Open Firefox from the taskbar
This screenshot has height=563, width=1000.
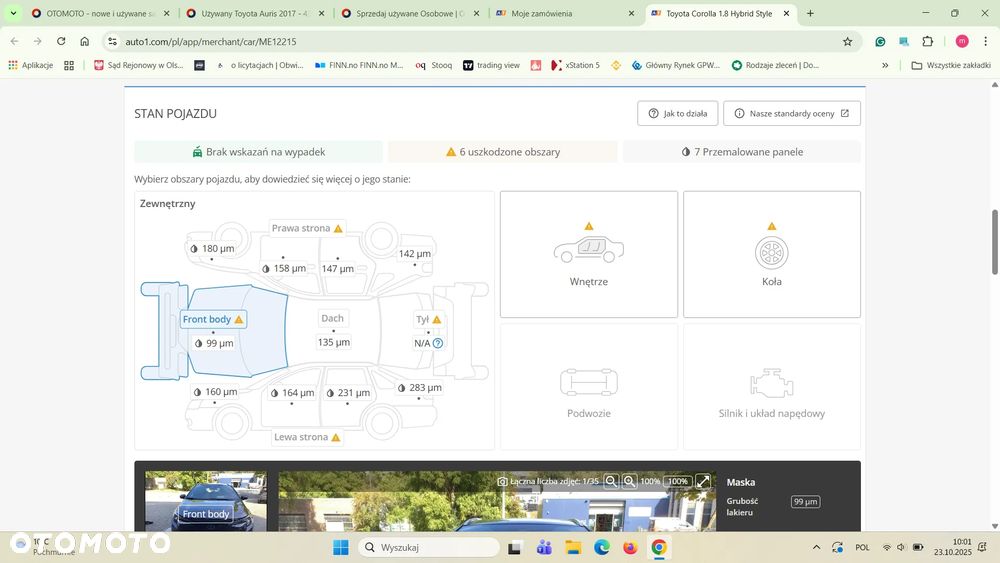[630, 547]
